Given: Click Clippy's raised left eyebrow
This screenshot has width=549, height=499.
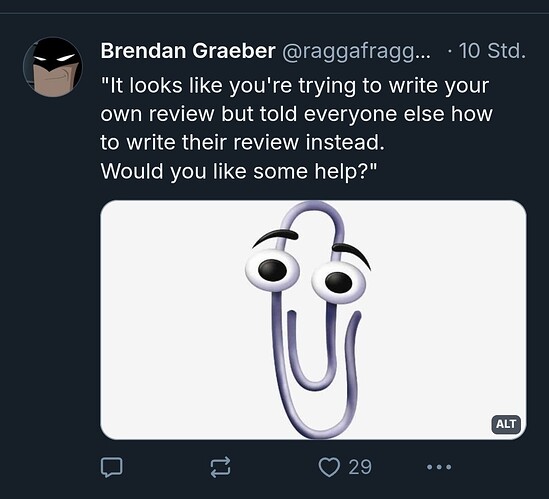Looking at the screenshot, I should pyautogui.click(x=275, y=237).
